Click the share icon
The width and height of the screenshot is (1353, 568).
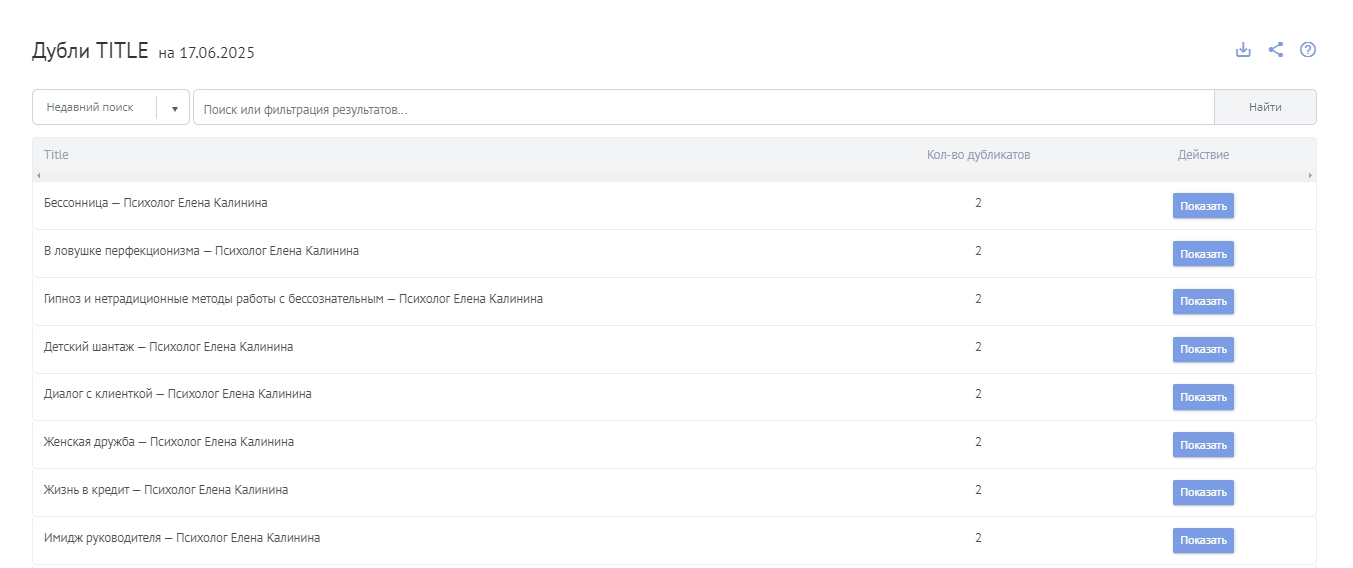pos(1276,50)
